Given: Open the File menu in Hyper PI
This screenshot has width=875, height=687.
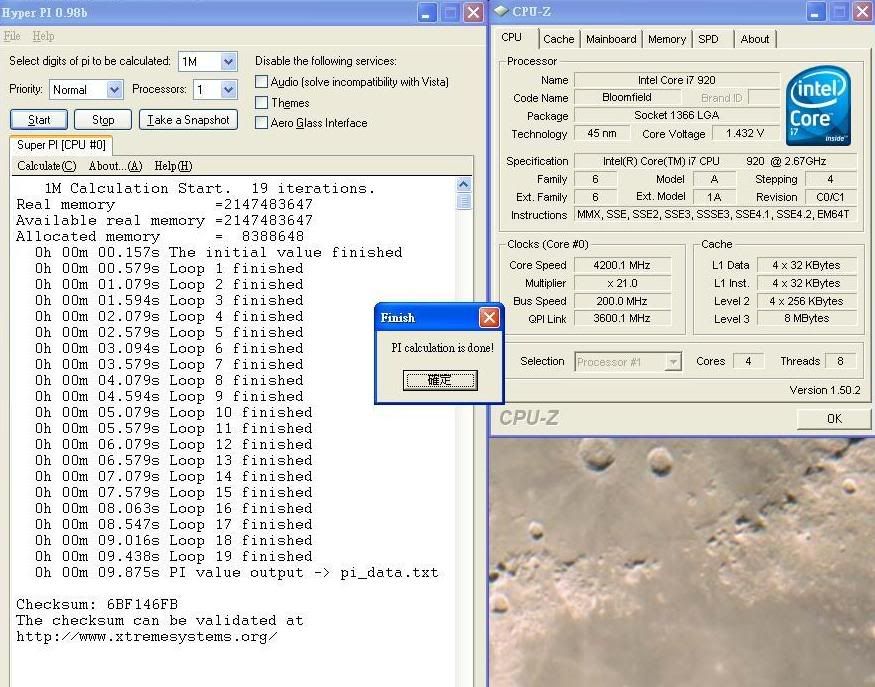Looking at the screenshot, I should 12,36.
